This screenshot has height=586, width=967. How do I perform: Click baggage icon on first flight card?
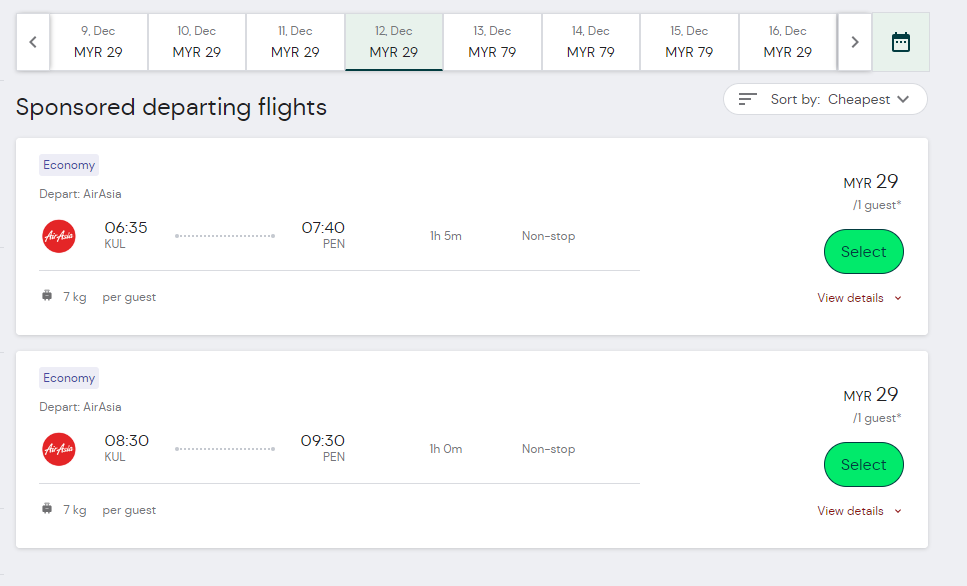click(x=47, y=296)
